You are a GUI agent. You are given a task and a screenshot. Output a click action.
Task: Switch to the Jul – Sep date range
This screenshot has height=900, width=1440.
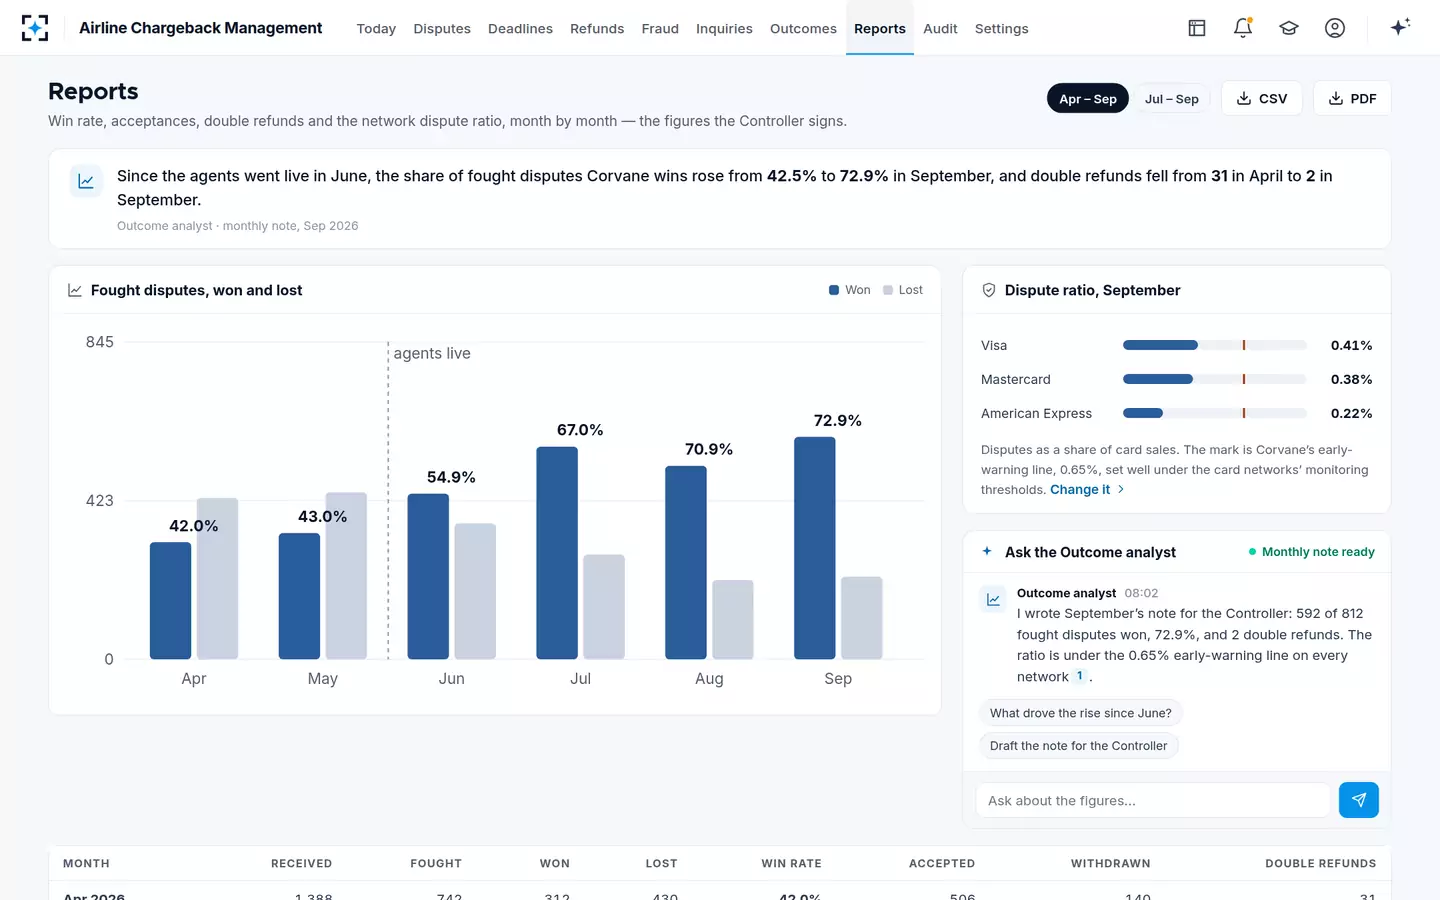1172,98
